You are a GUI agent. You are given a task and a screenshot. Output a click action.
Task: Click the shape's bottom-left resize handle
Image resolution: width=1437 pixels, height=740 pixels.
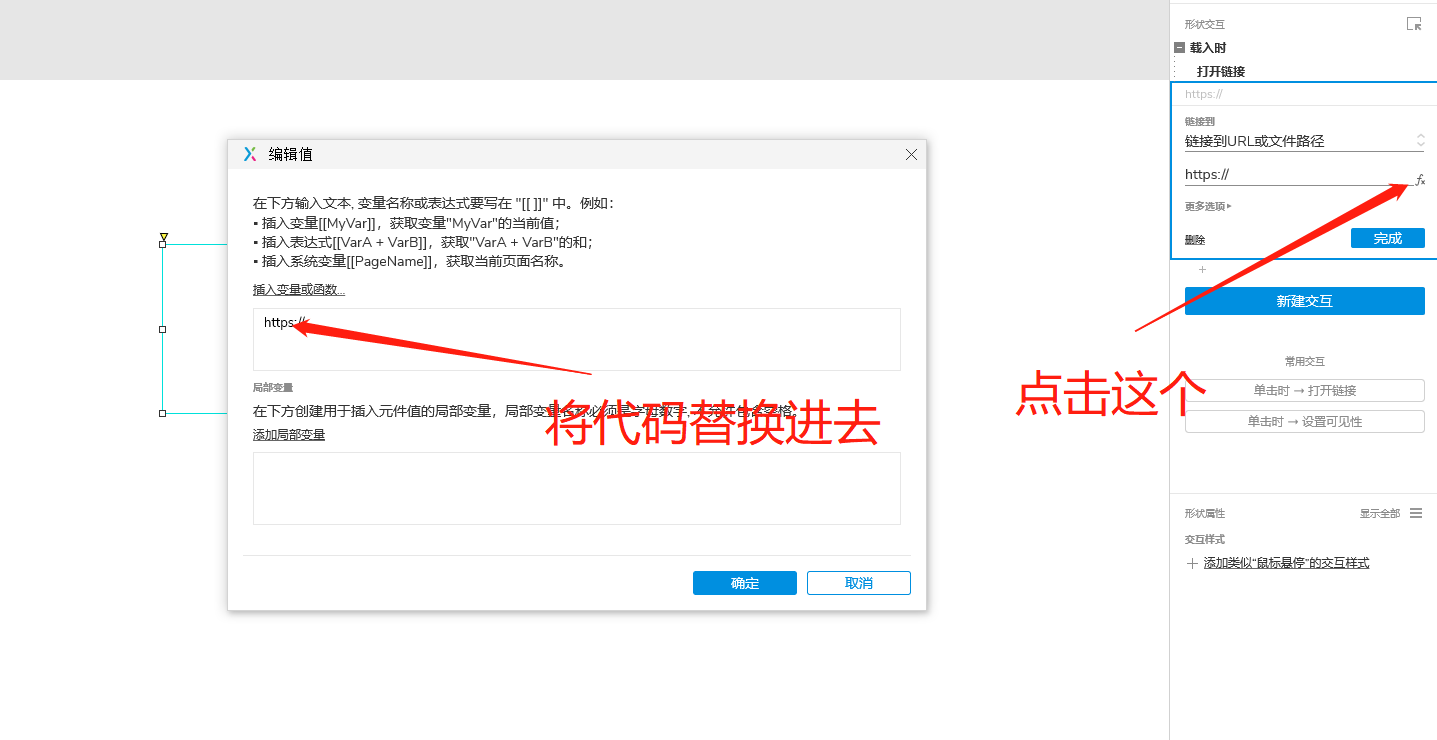163,413
